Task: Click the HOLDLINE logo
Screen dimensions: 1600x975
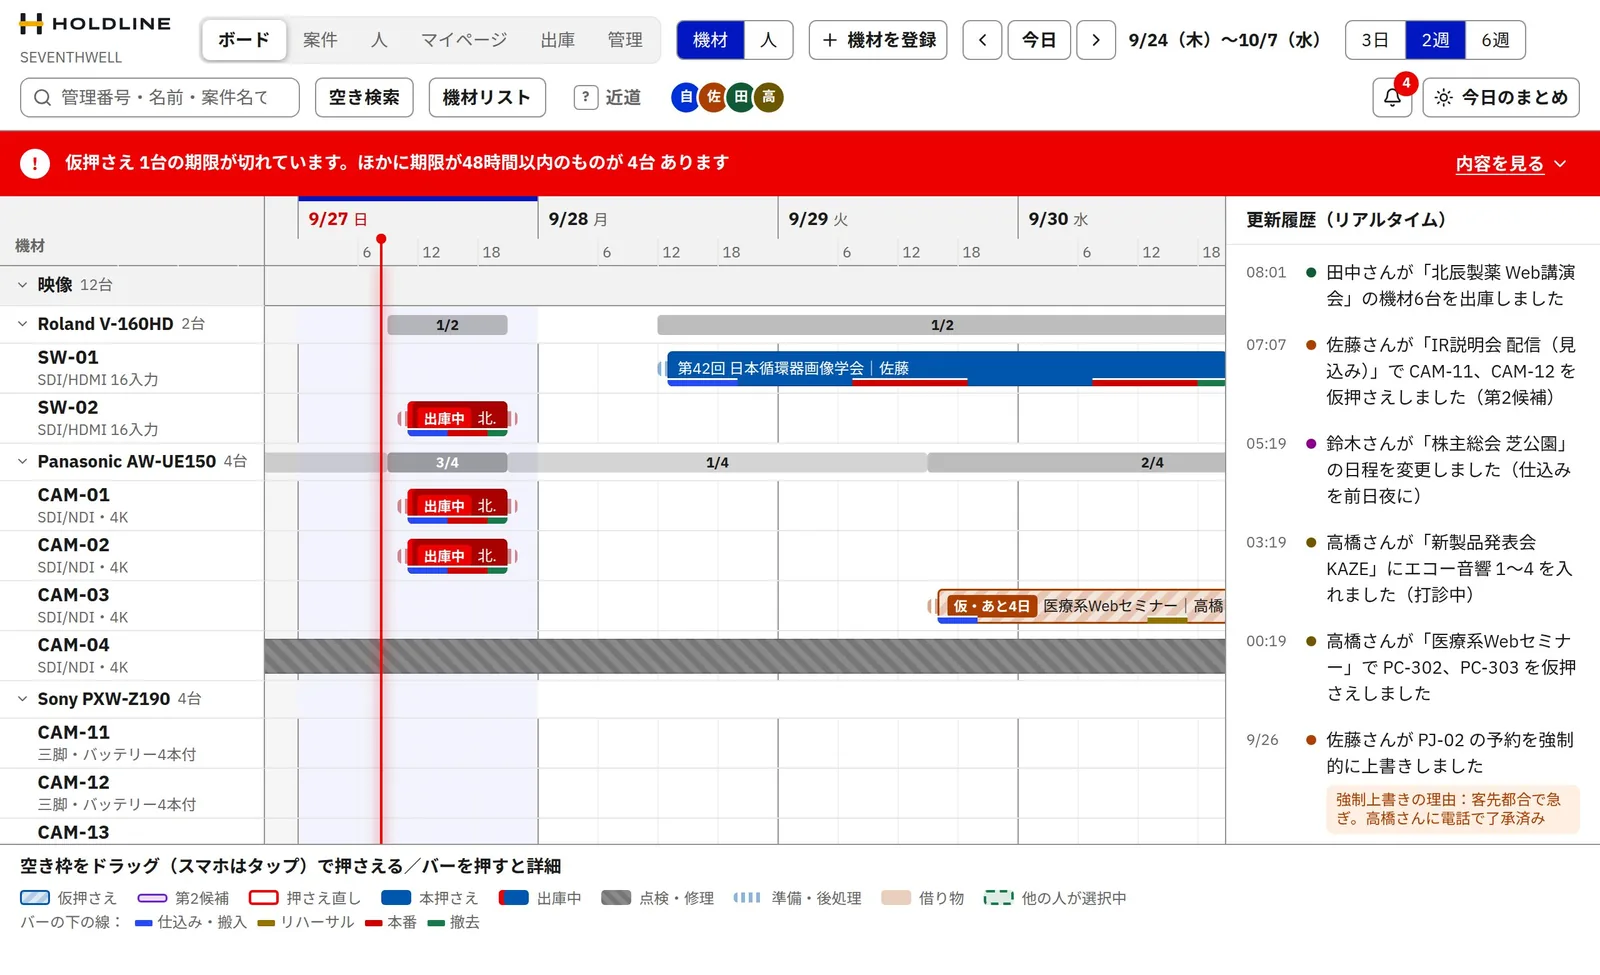Action: (x=95, y=24)
